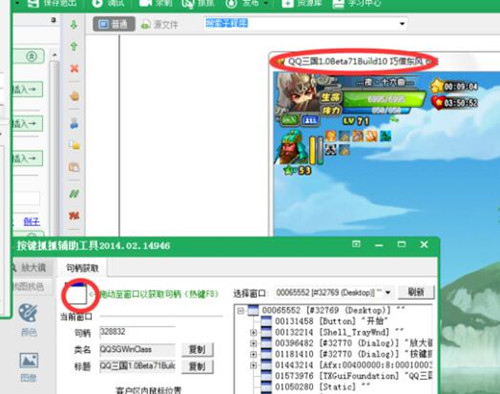This screenshot has height=394, width=500.
Task: Click the settings icon left of minimize in 抓抓 window
Action: 356,244
